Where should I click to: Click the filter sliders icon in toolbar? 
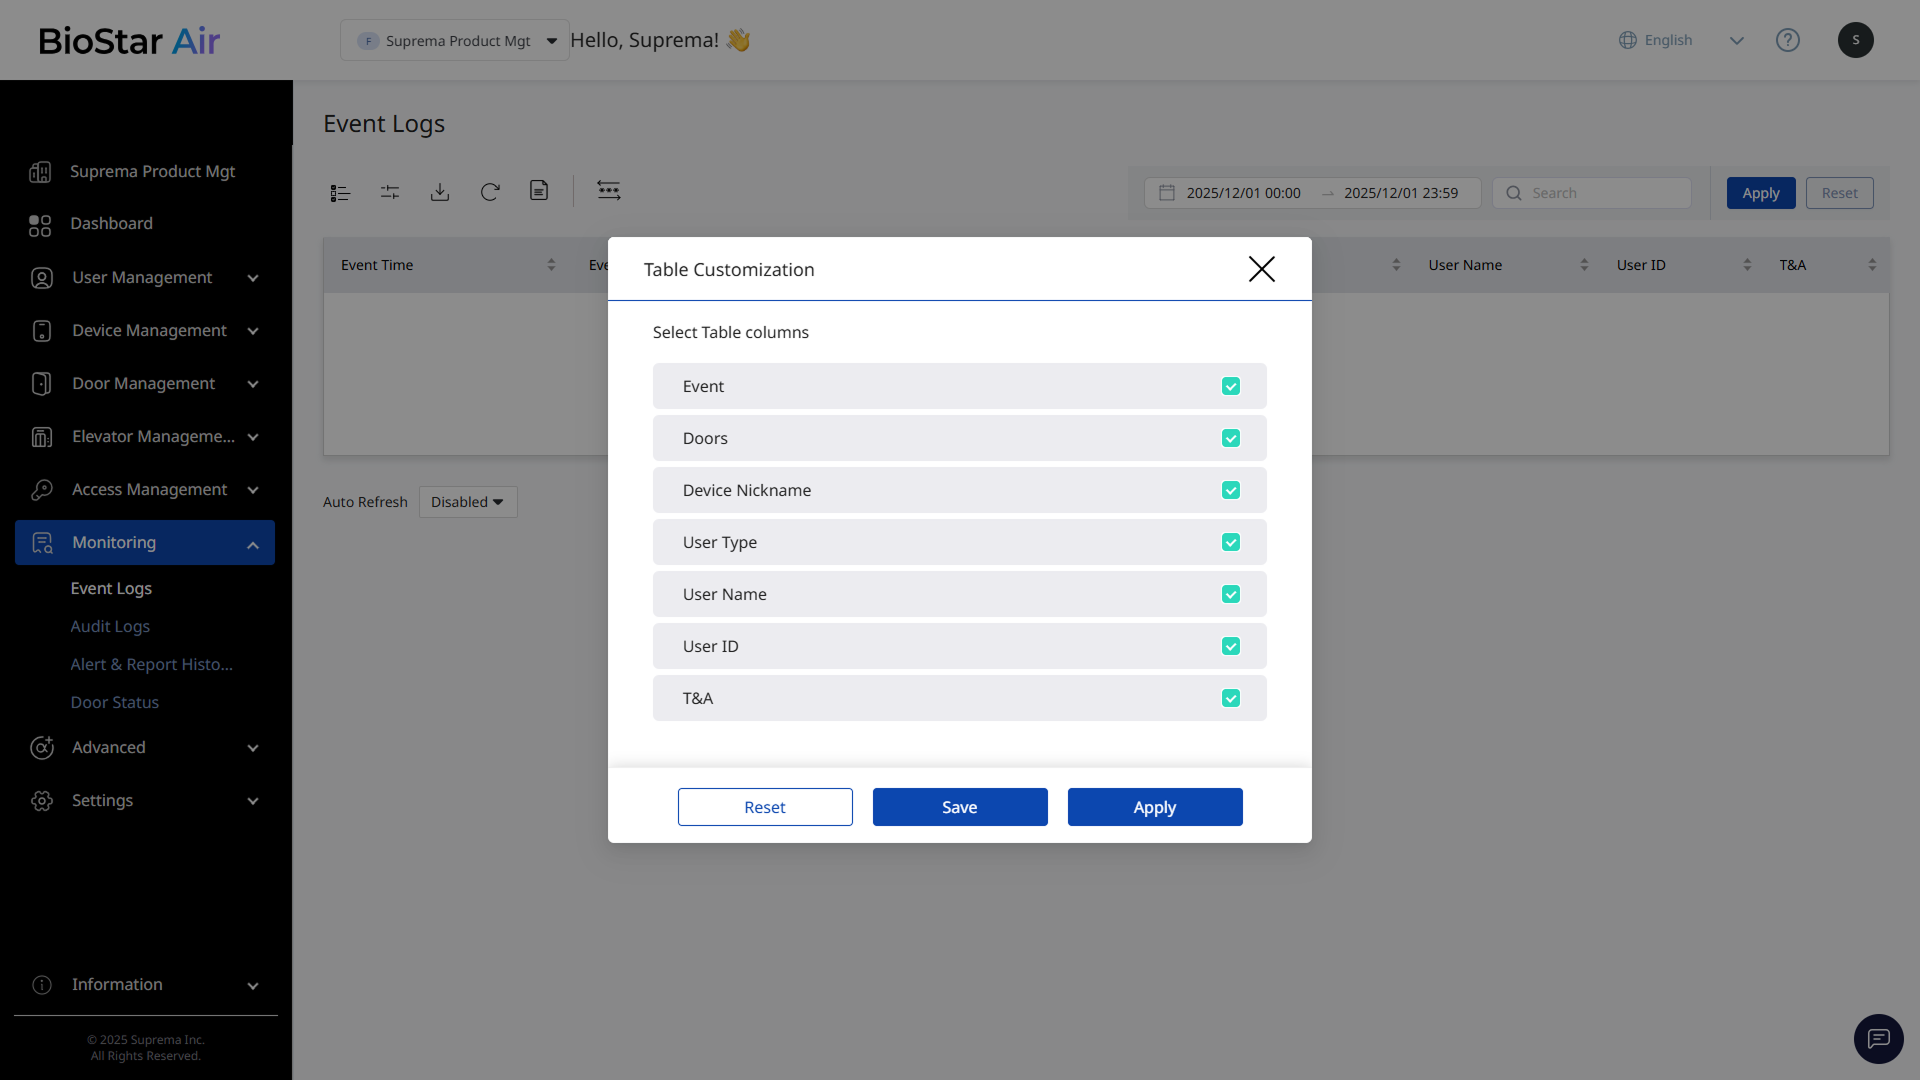coord(390,192)
